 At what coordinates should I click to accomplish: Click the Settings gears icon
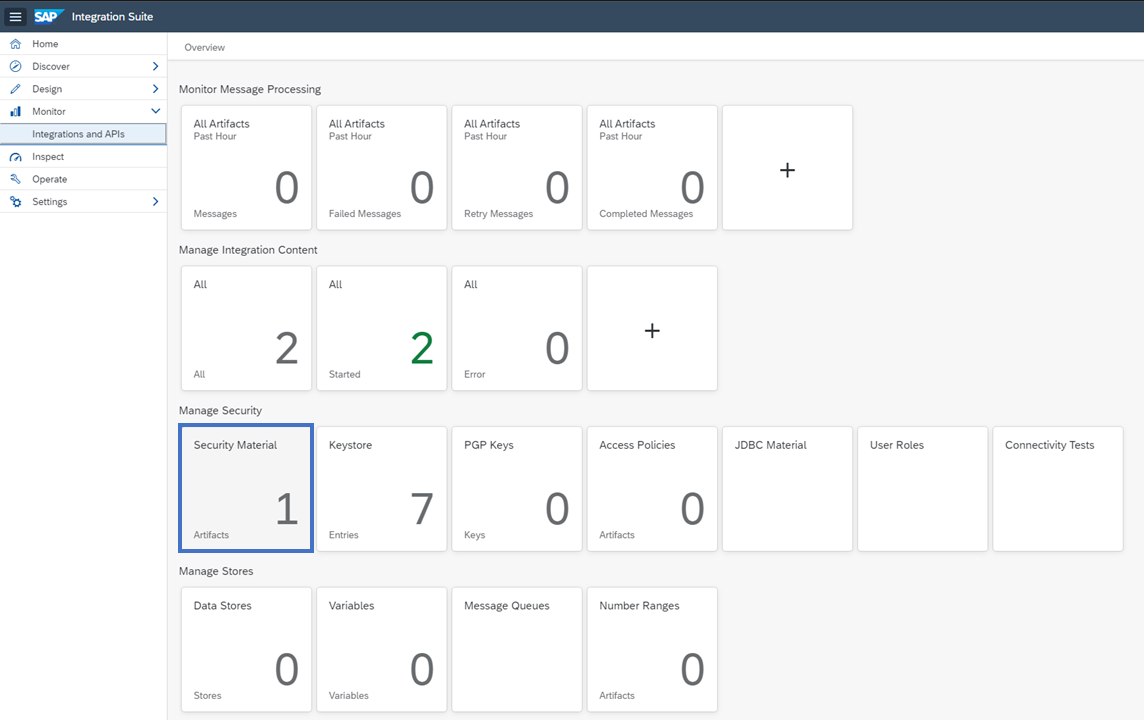15,202
